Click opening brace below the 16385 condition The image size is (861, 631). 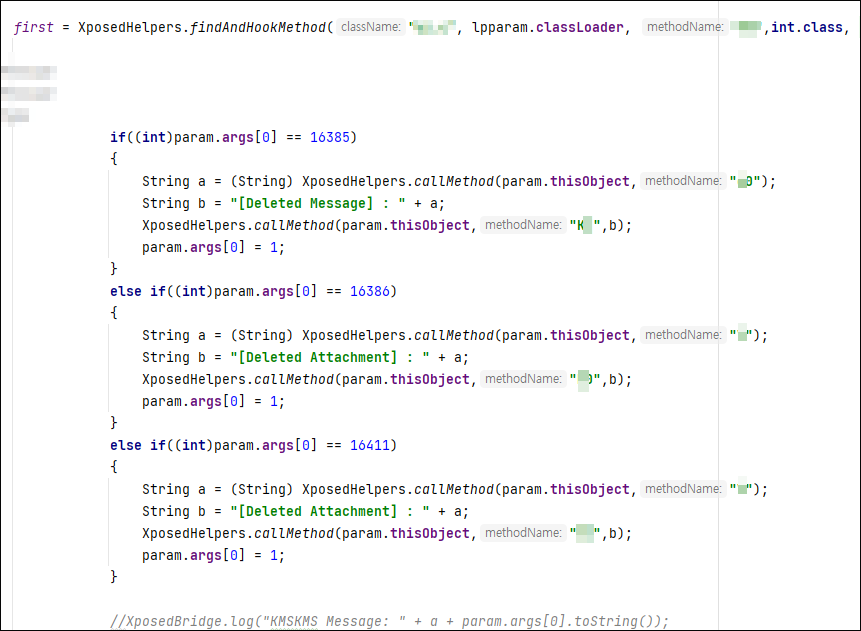[114, 159]
